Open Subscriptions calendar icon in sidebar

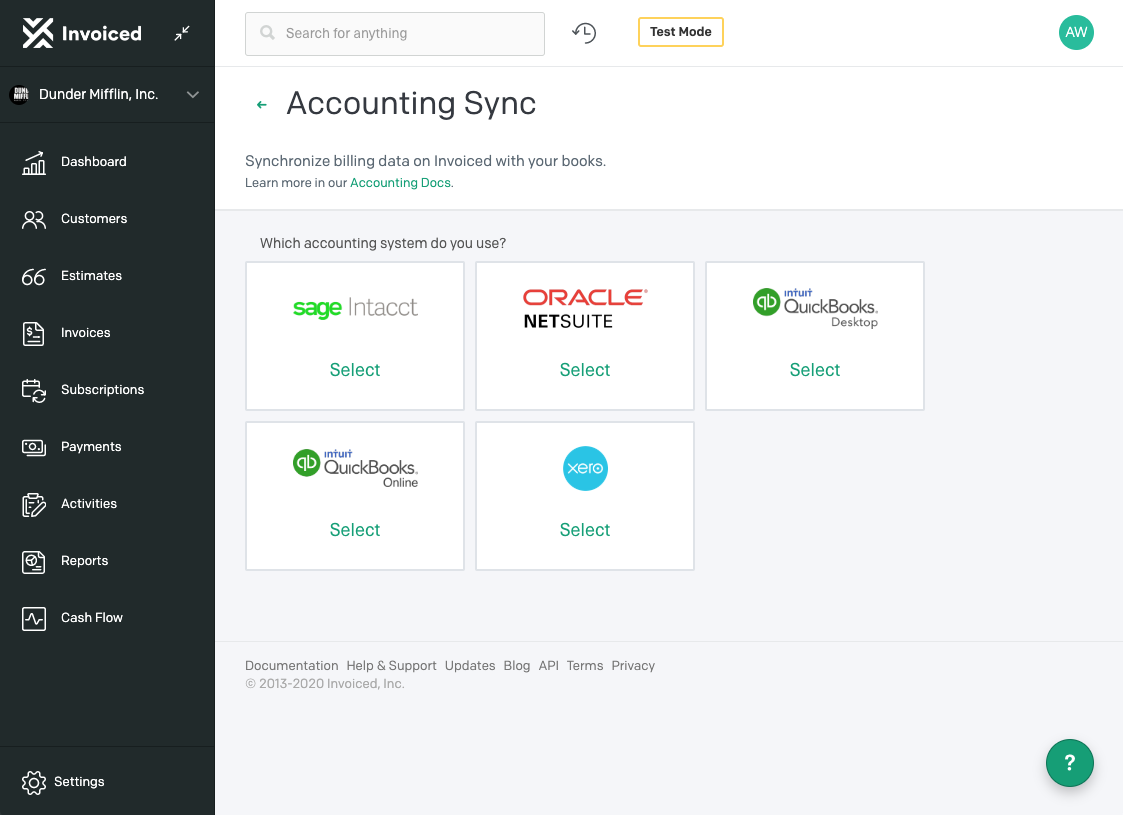click(34, 390)
